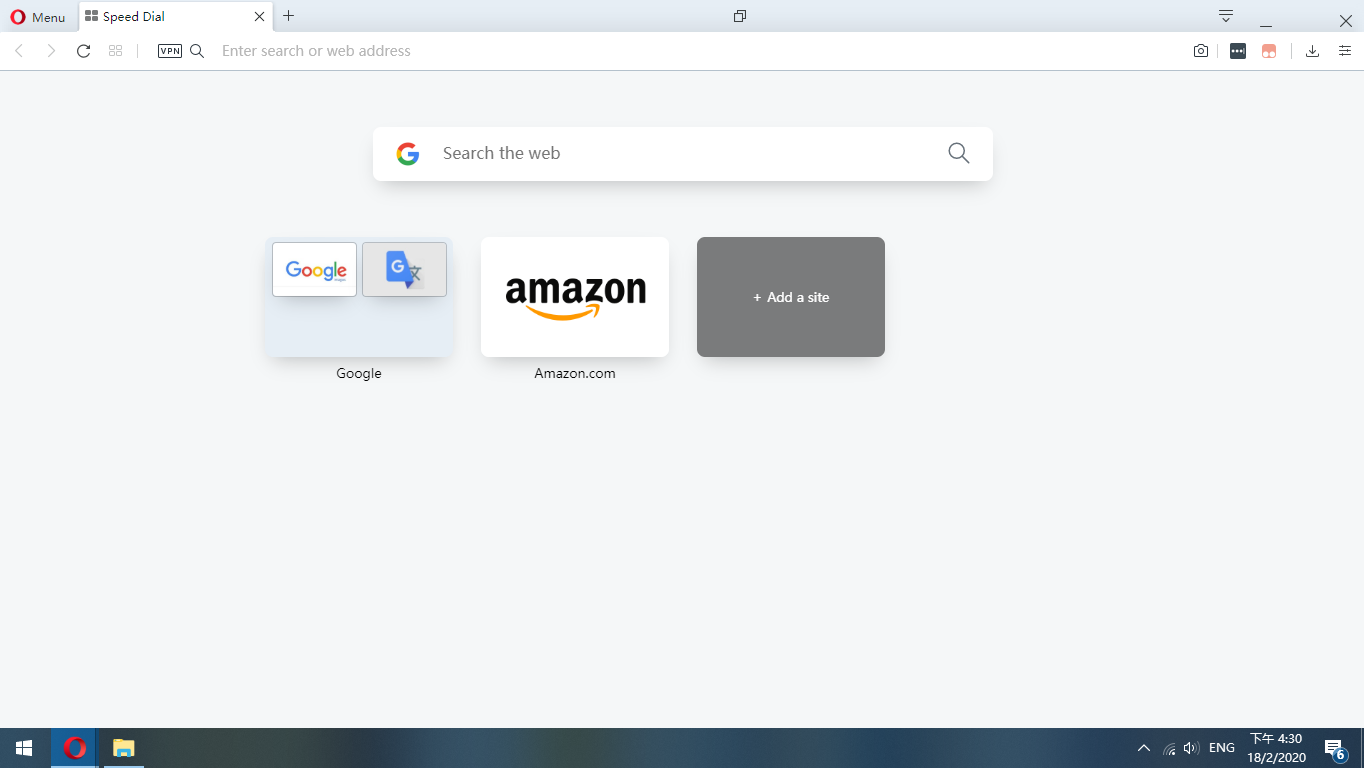The image size is (1364, 768).
Task: Open tab menu dropdown at top right
Action: click(x=1226, y=16)
